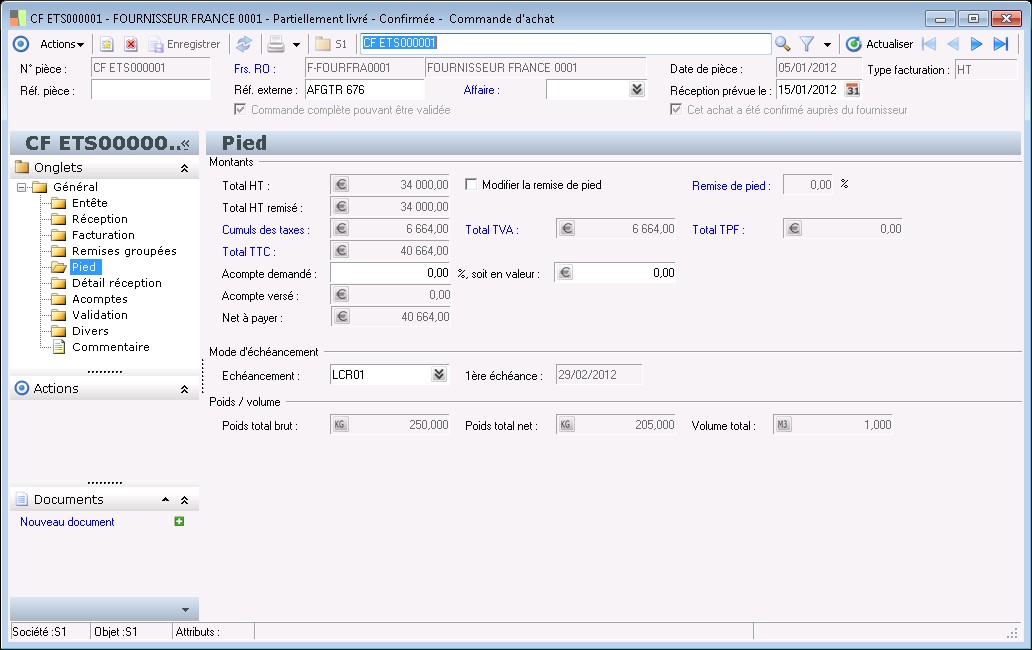This screenshot has width=1032, height=650.
Task: Select Réception in the tree
Action: pyautogui.click(x=99, y=219)
